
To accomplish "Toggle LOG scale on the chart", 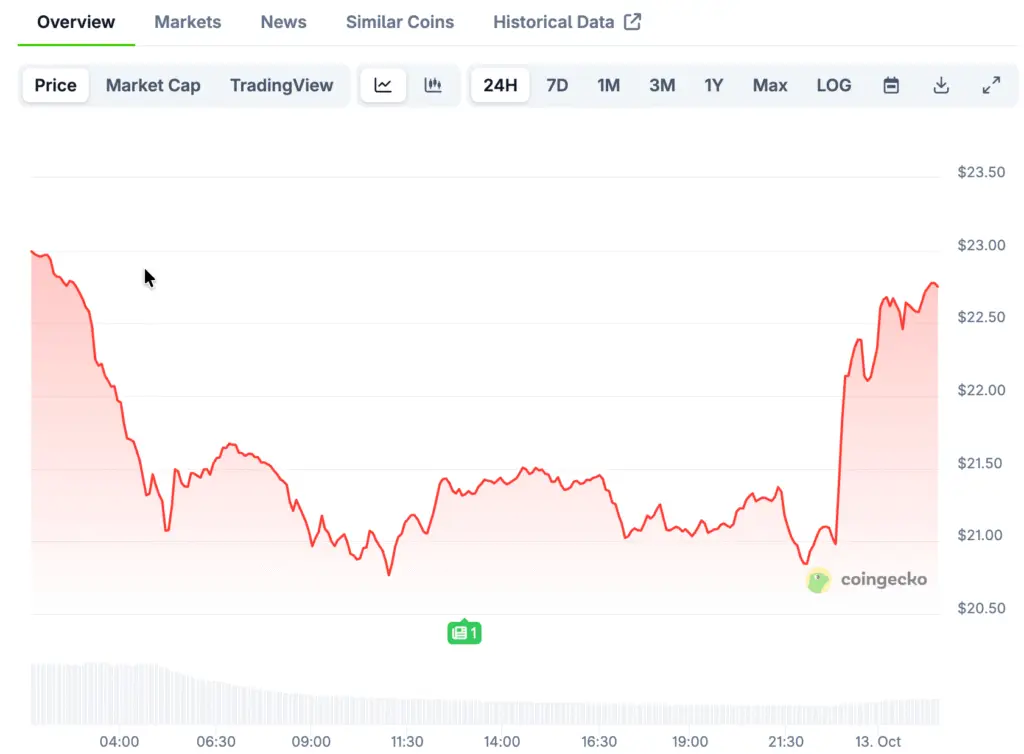I will 834,85.
